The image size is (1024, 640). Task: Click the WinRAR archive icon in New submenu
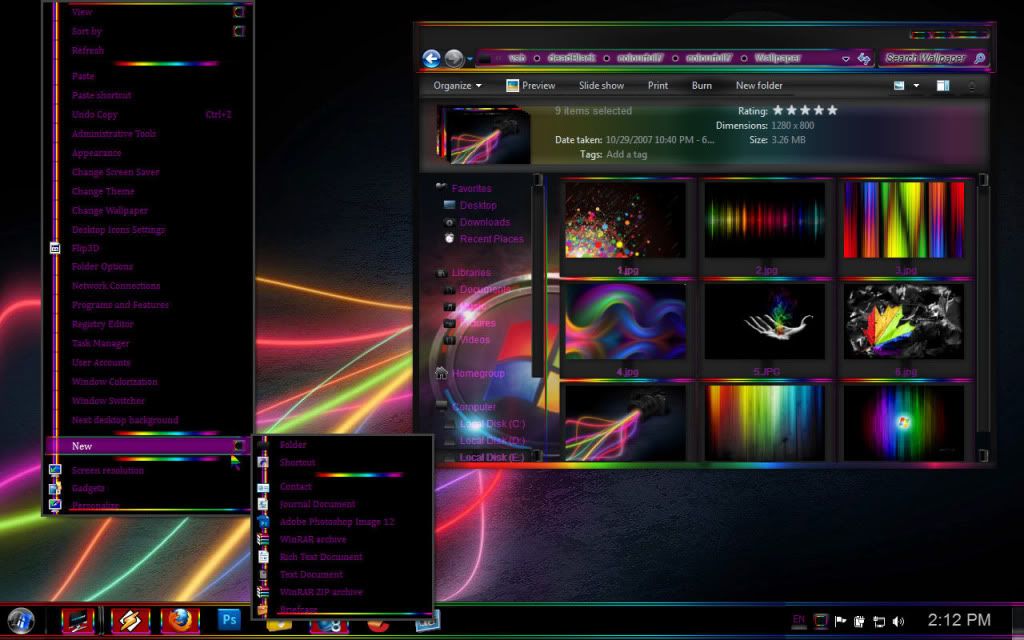tap(263, 540)
